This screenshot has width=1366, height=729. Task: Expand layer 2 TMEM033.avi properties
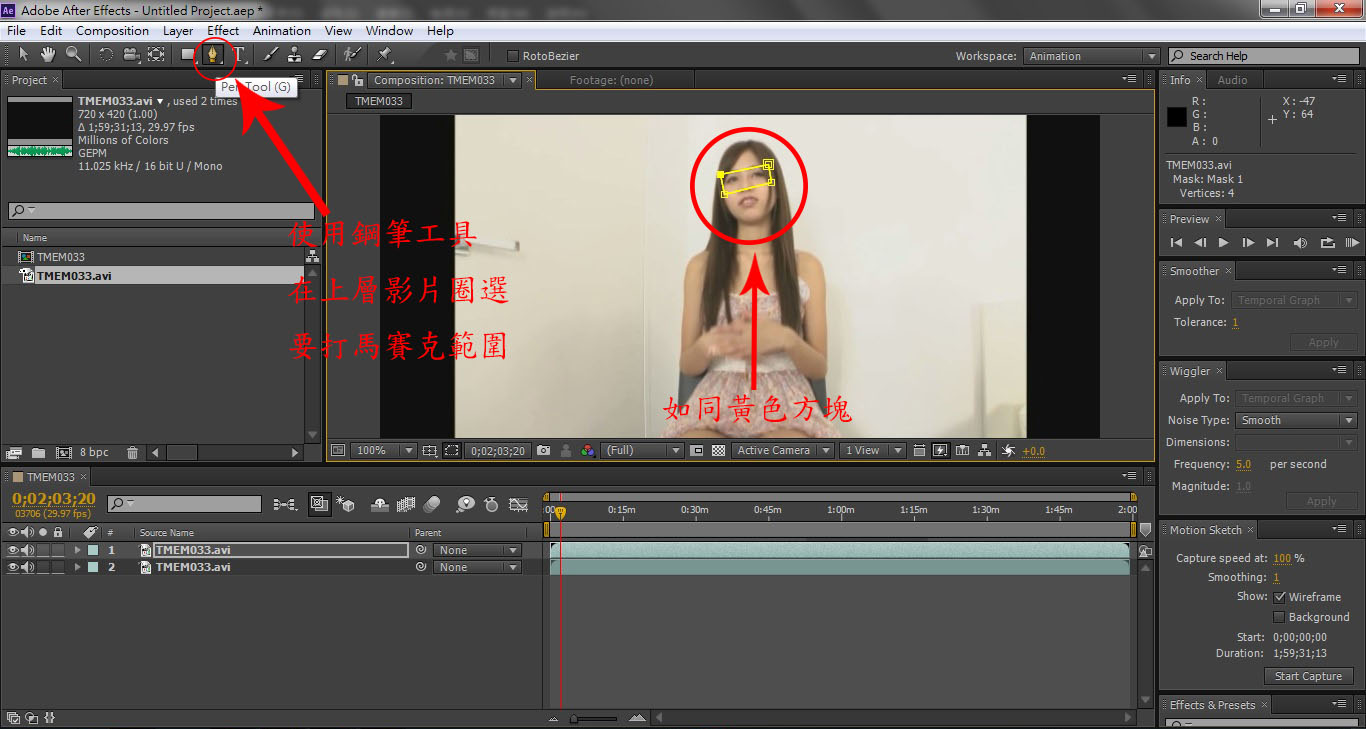point(78,567)
